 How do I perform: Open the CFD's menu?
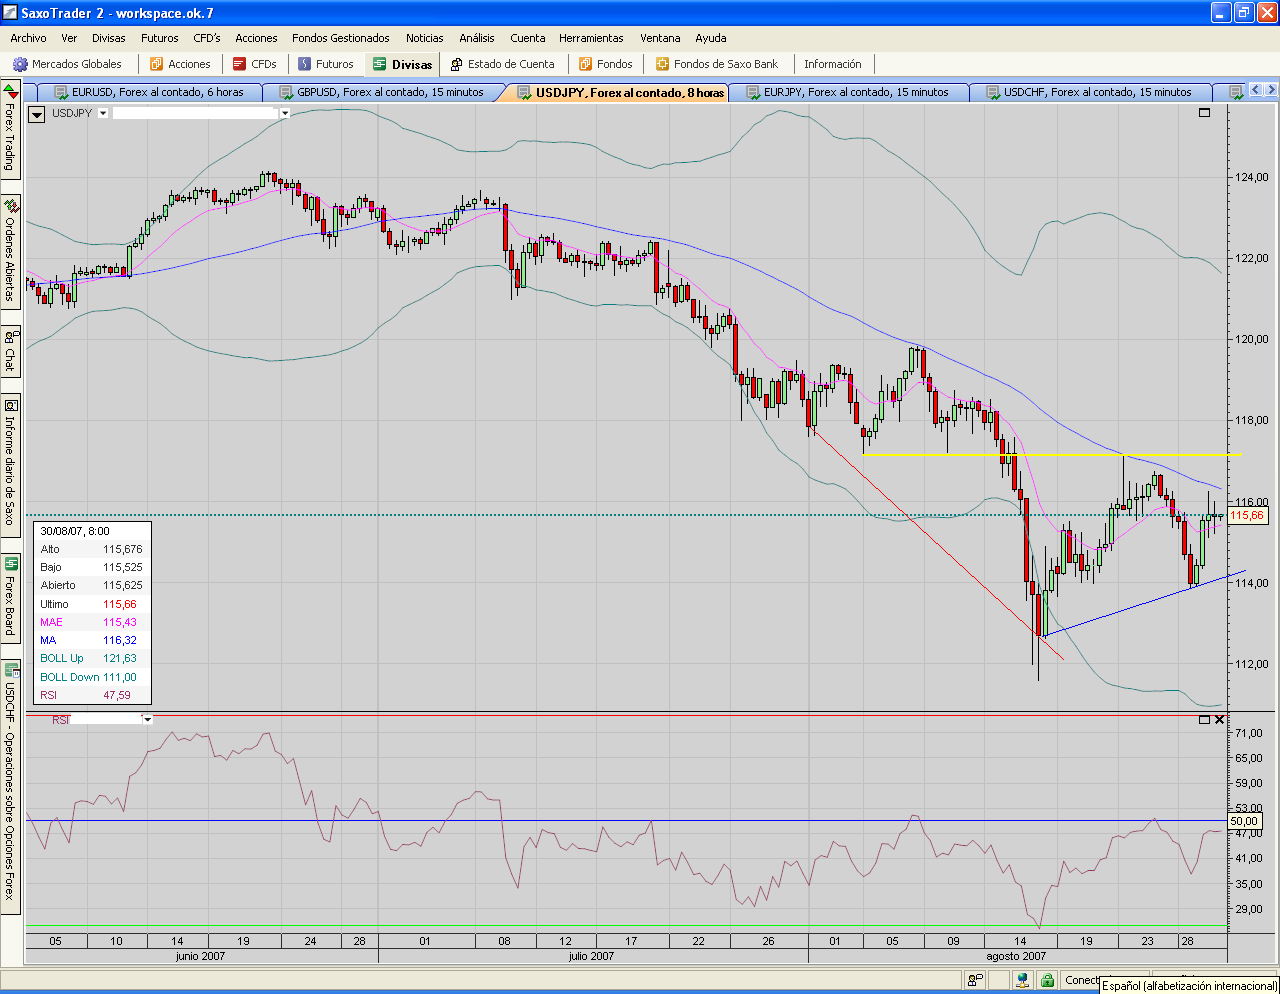[x=207, y=38]
